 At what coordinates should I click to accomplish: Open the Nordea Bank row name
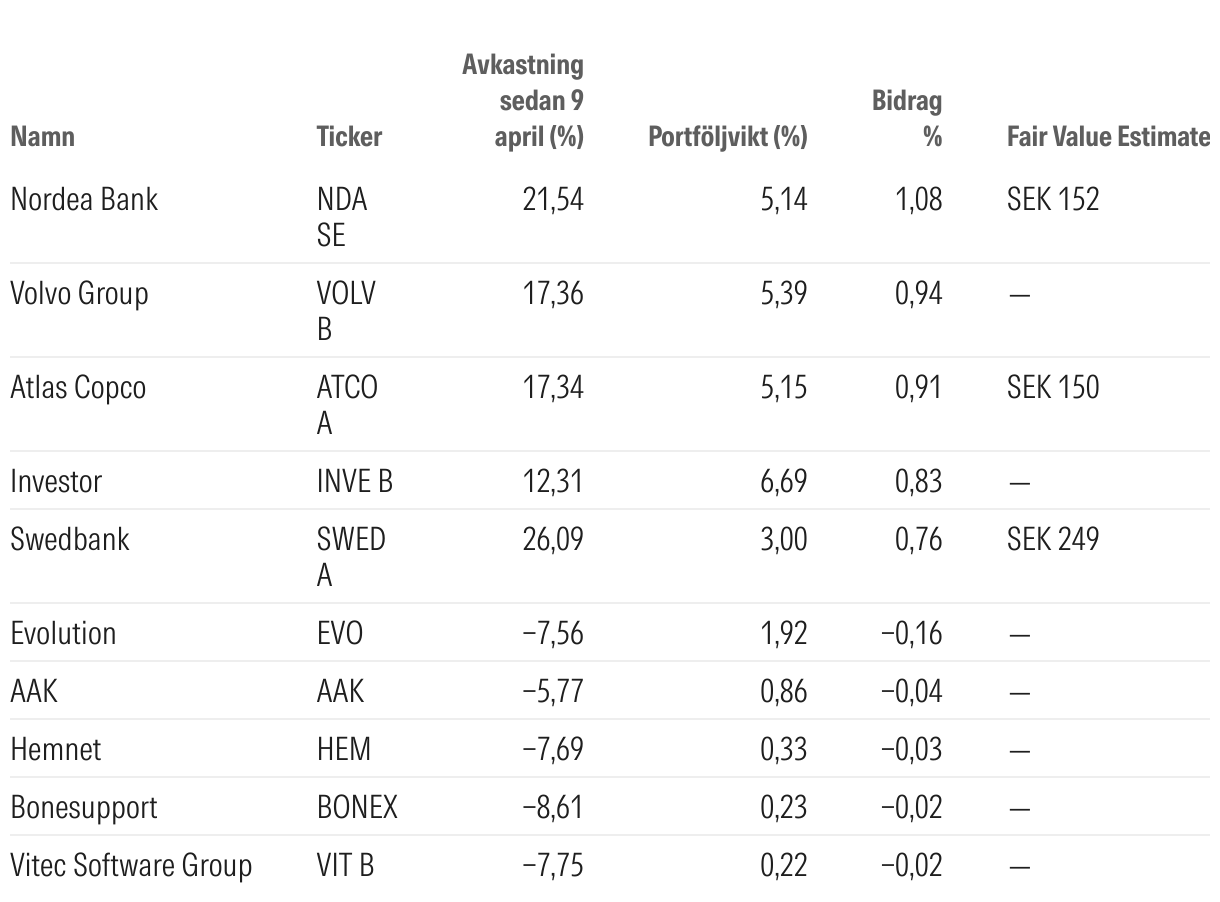(84, 199)
